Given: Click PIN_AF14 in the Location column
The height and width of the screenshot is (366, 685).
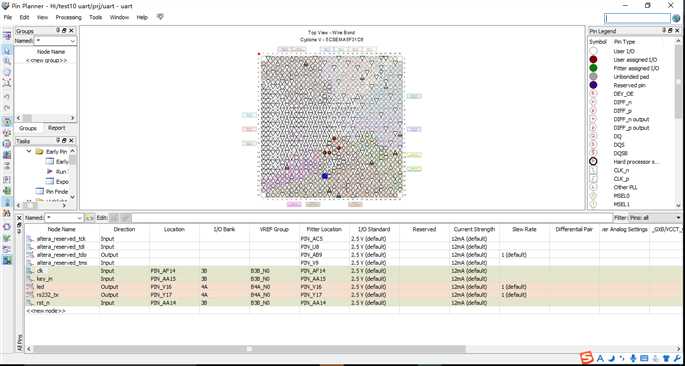Looking at the screenshot, I should [x=163, y=271].
